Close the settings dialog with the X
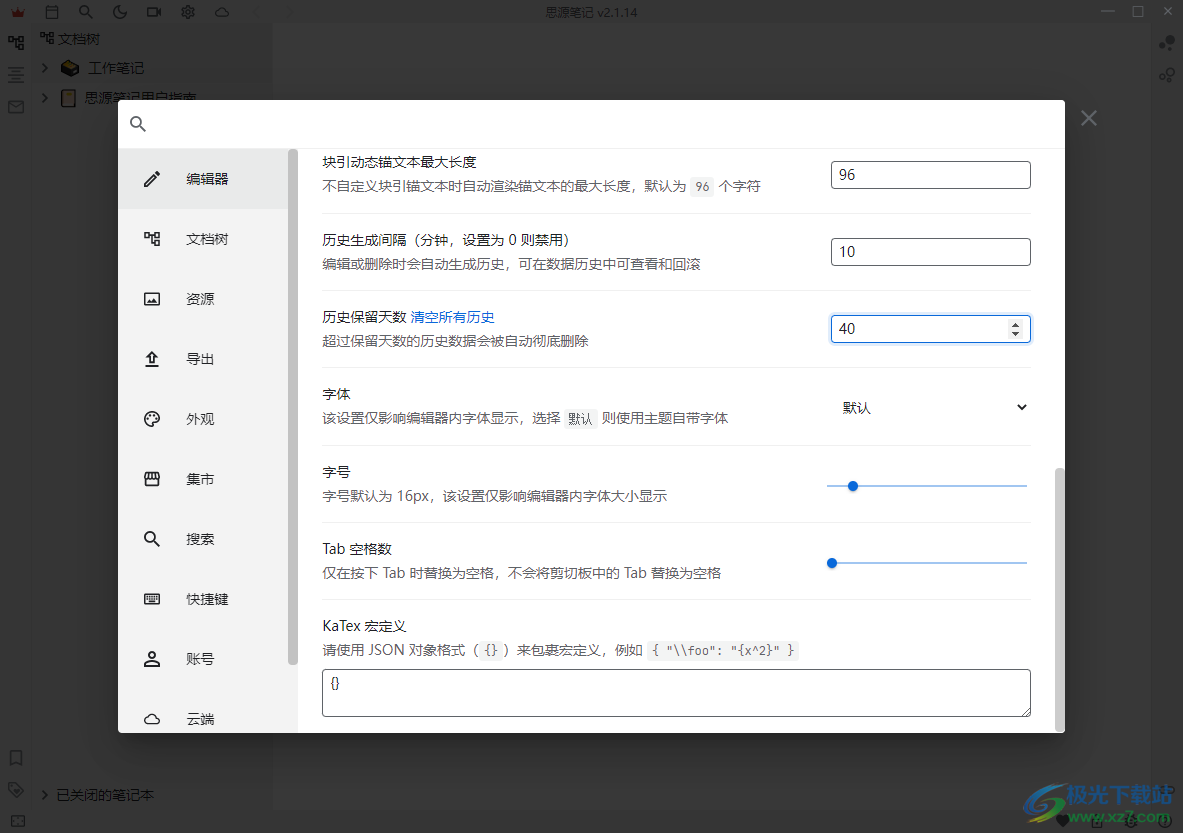The width and height of the screenshot is (1183, 833). point(1089,118)
